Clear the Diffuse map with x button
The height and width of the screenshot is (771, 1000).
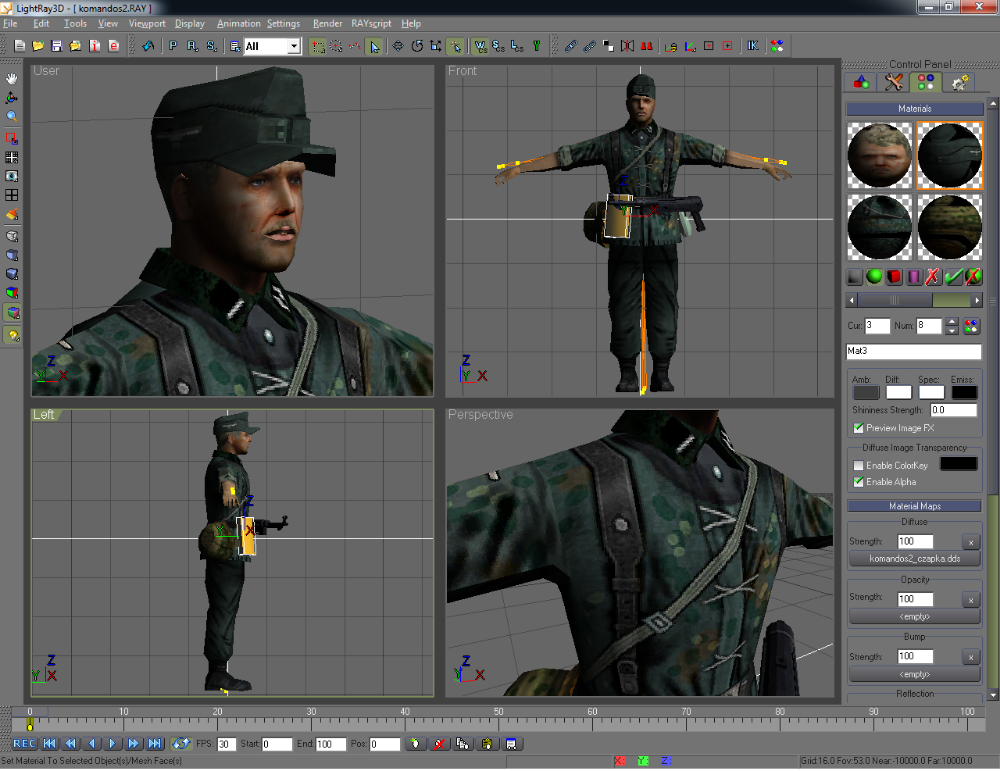point(971,542)
